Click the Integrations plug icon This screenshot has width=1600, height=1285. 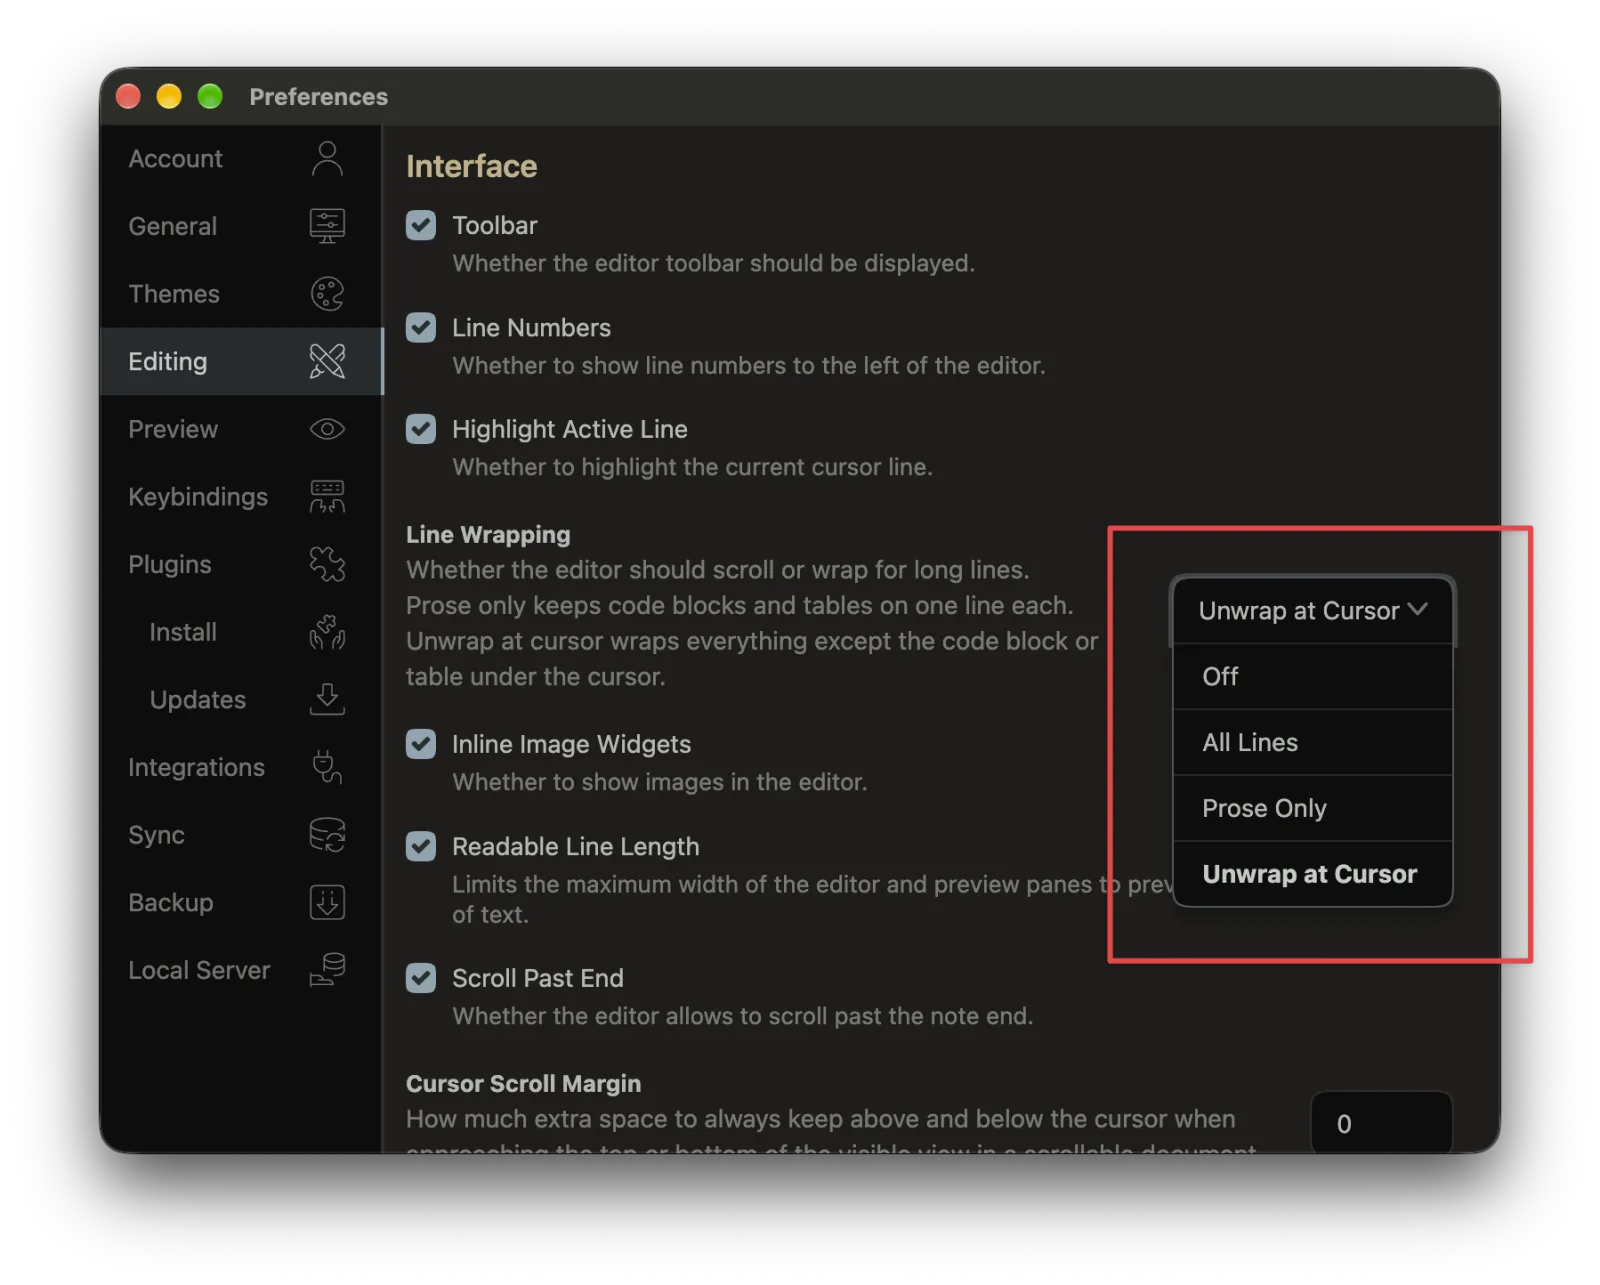[327, 767]
